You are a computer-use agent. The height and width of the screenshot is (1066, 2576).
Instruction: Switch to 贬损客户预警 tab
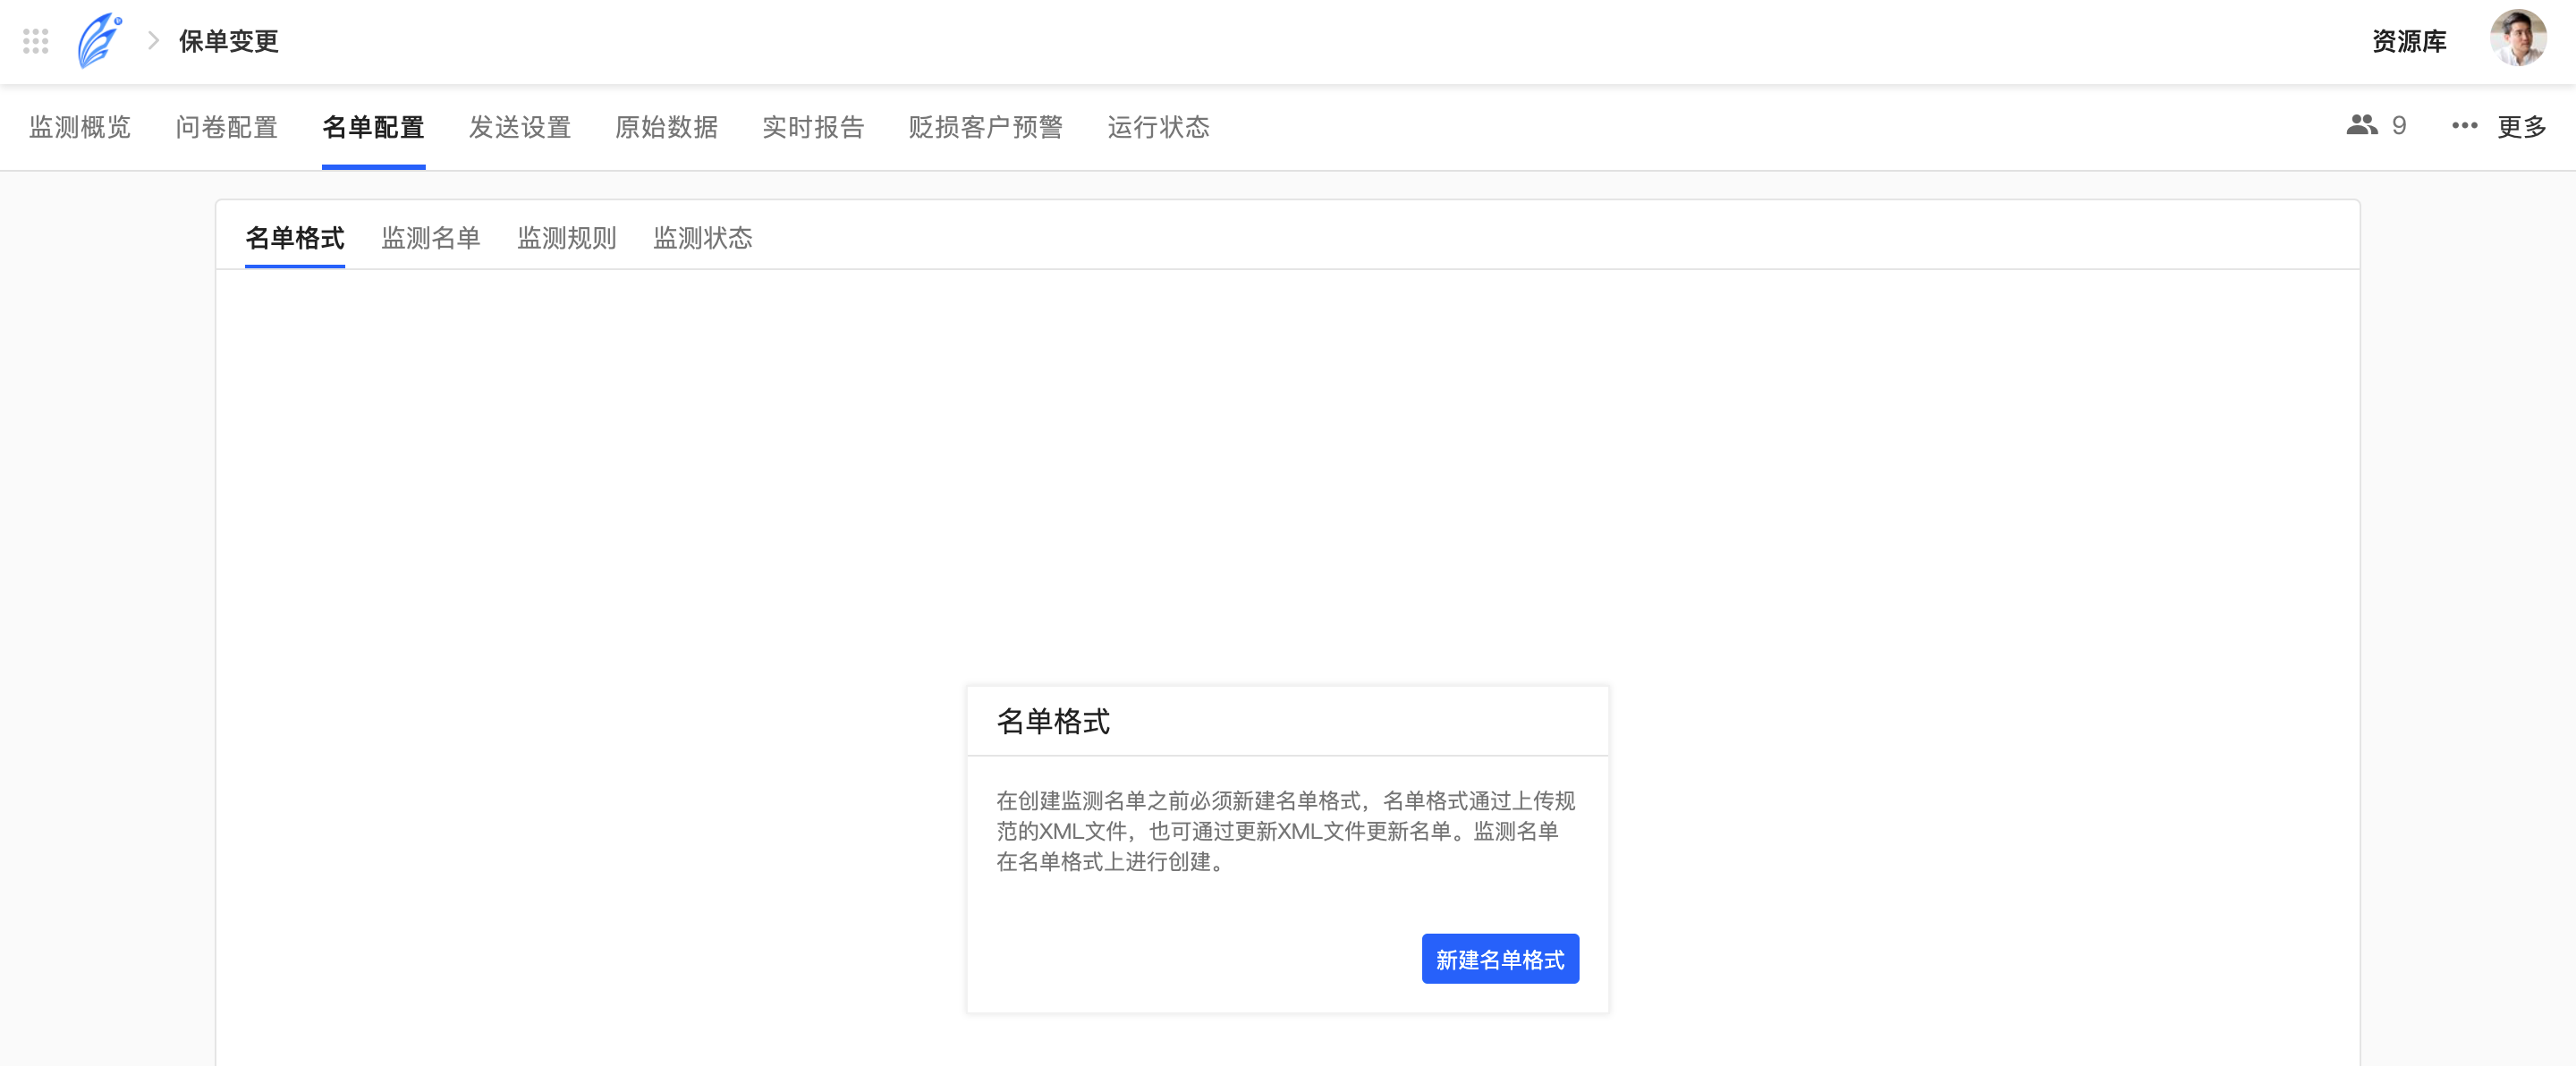click(986, 127)
